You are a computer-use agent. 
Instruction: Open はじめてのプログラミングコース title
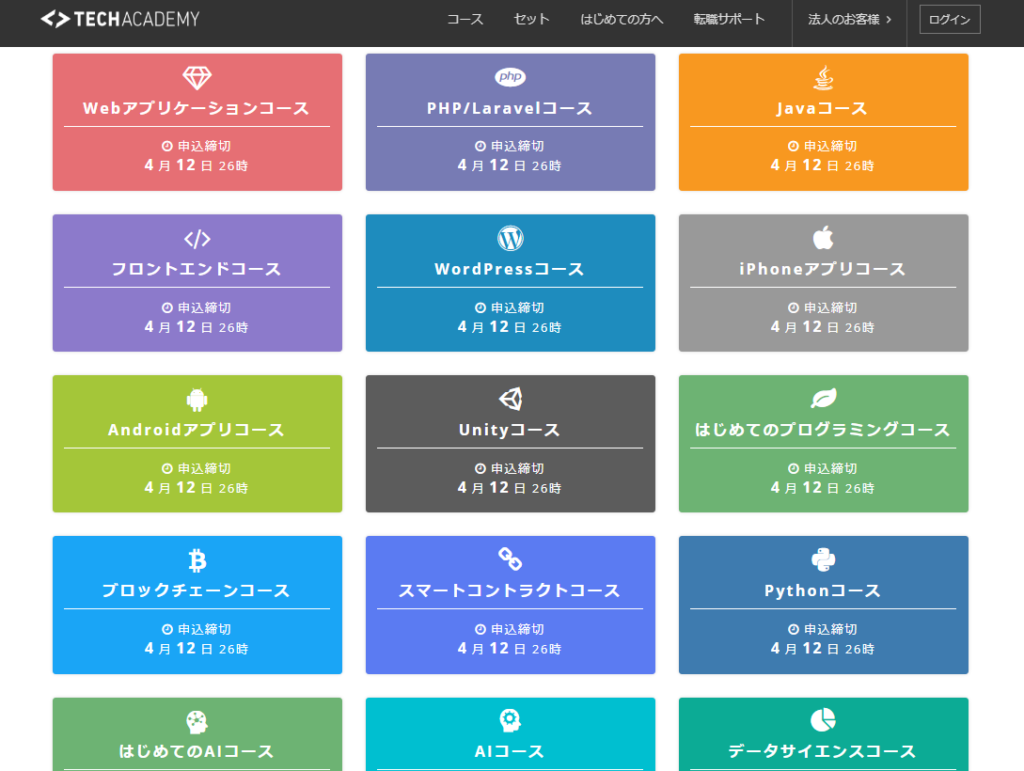tap(823, 430)
